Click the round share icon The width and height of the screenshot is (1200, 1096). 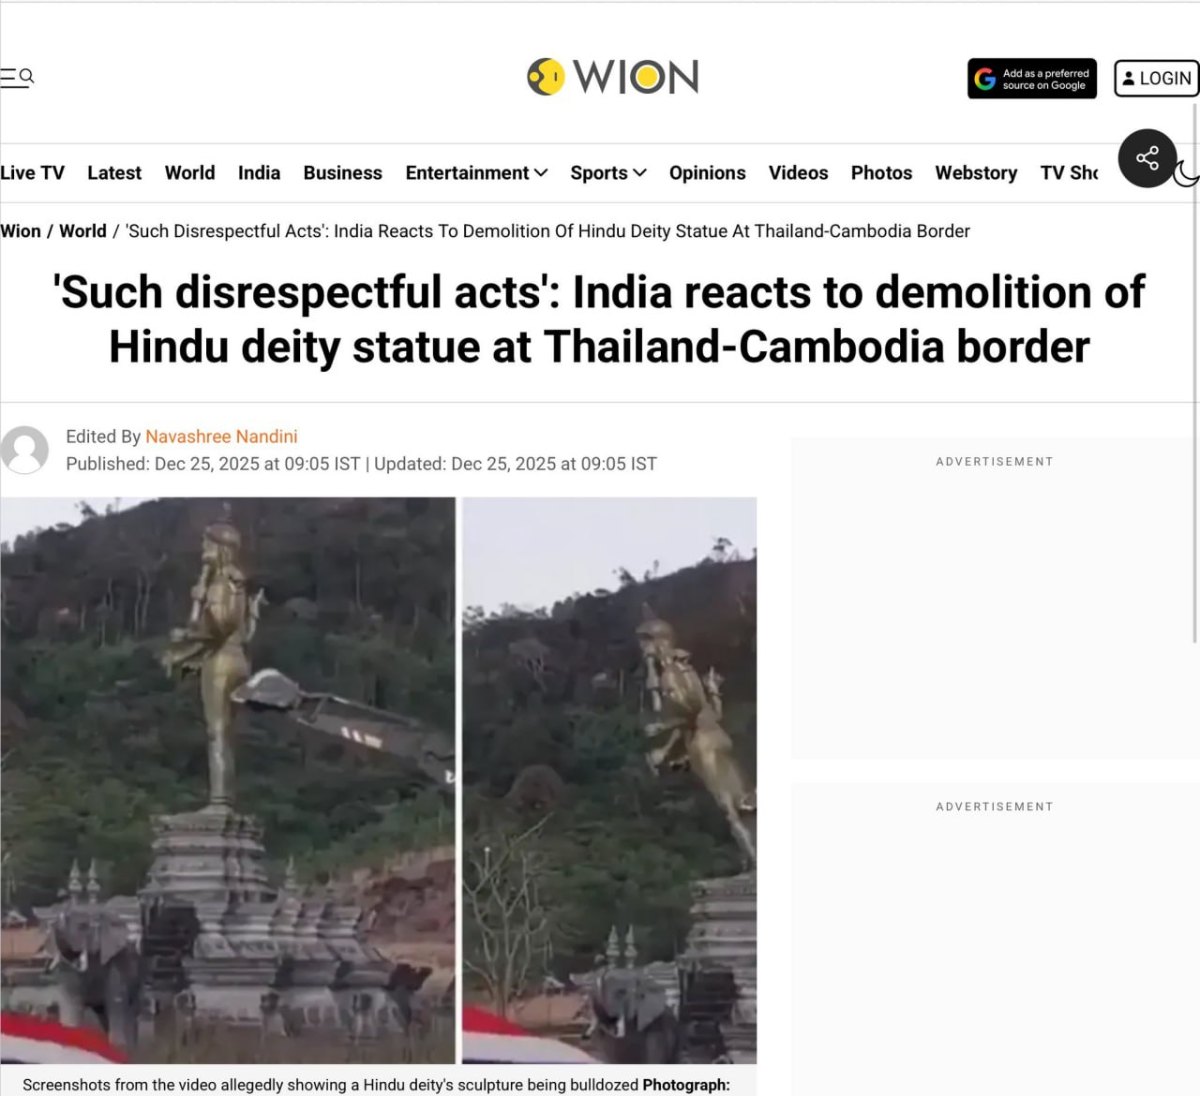click(x=1147, y=158)
